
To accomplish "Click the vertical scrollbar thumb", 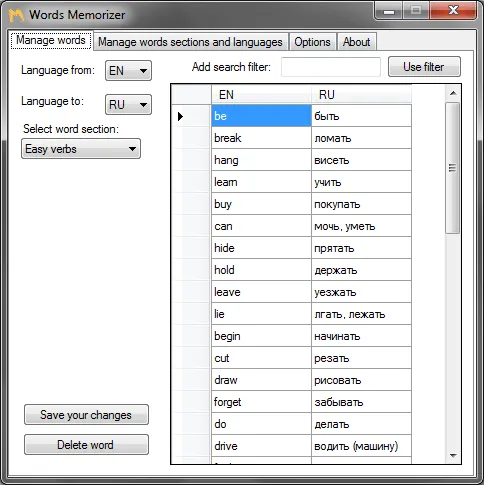I will [453, 168].
